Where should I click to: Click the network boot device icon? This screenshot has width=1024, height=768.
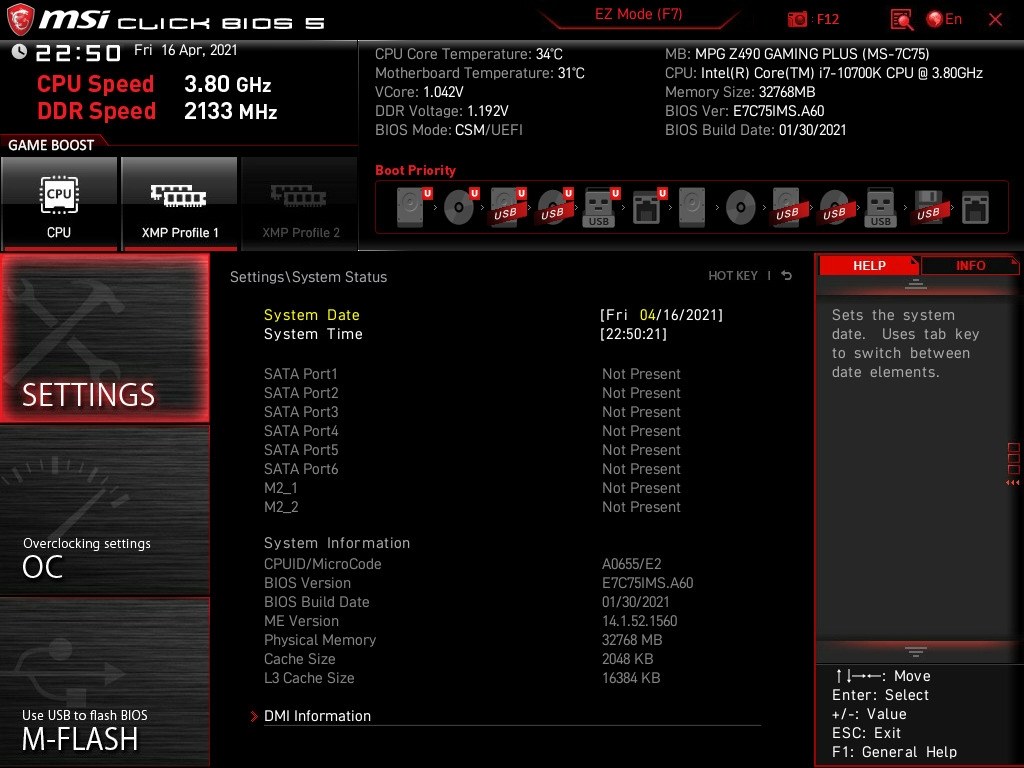645,206
